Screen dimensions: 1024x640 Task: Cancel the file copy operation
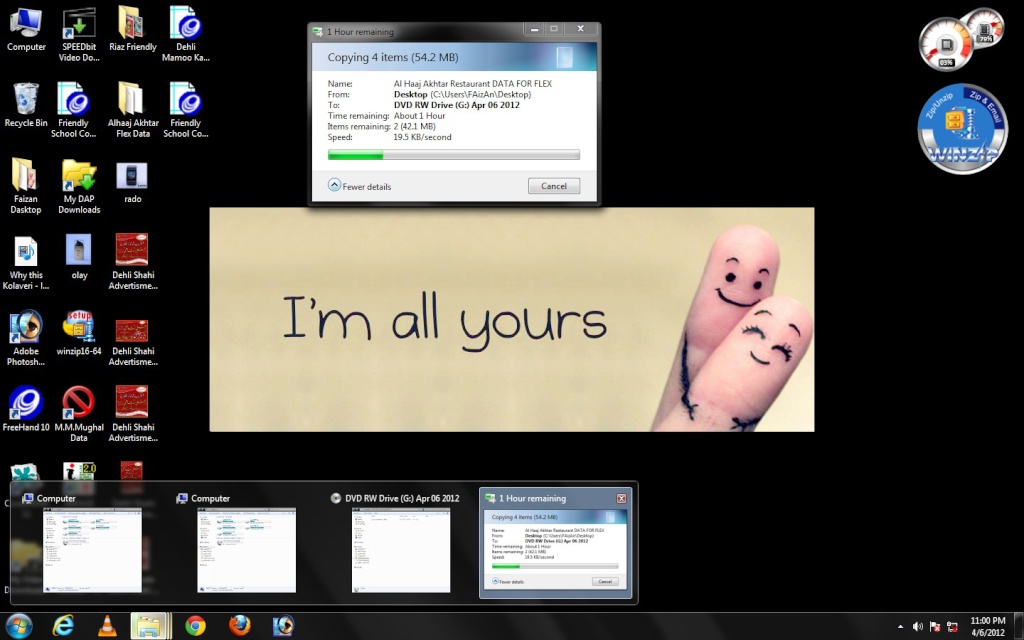point(553,186)
